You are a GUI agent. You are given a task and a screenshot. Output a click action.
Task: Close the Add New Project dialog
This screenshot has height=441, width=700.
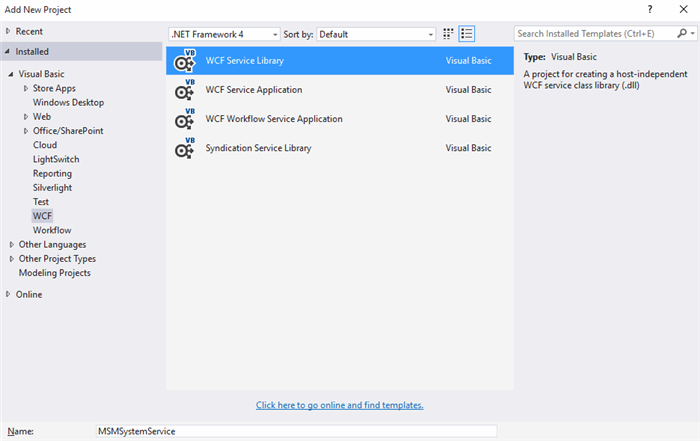[x=683, y=9]
